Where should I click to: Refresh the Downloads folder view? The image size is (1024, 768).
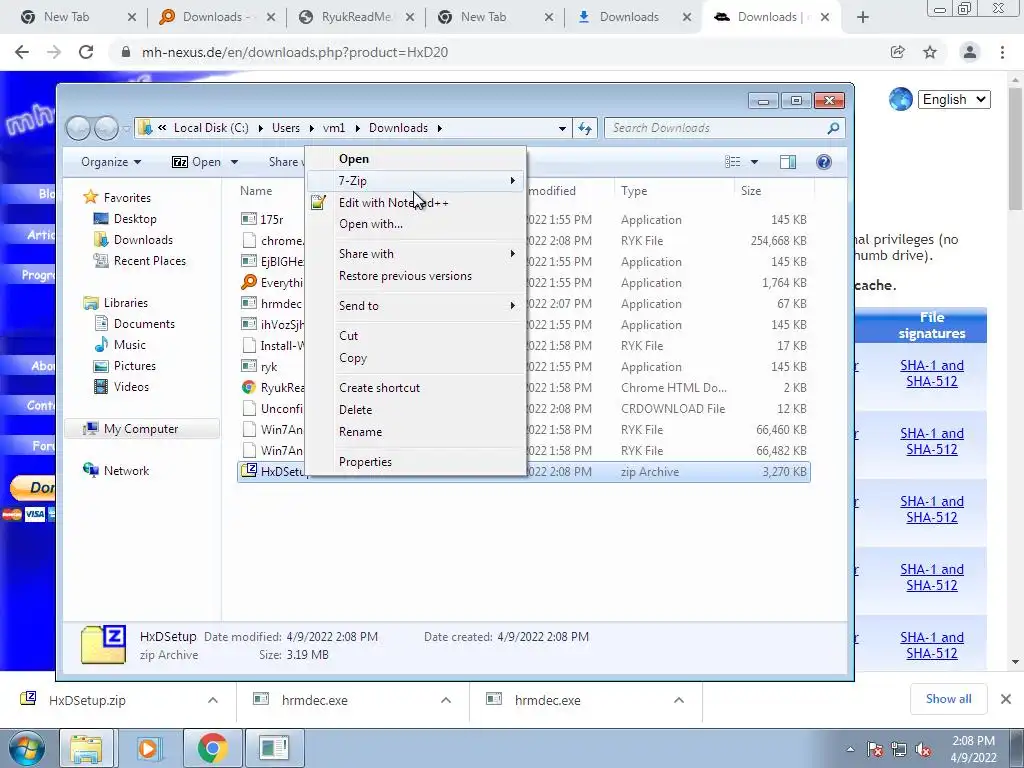point(585,128)
